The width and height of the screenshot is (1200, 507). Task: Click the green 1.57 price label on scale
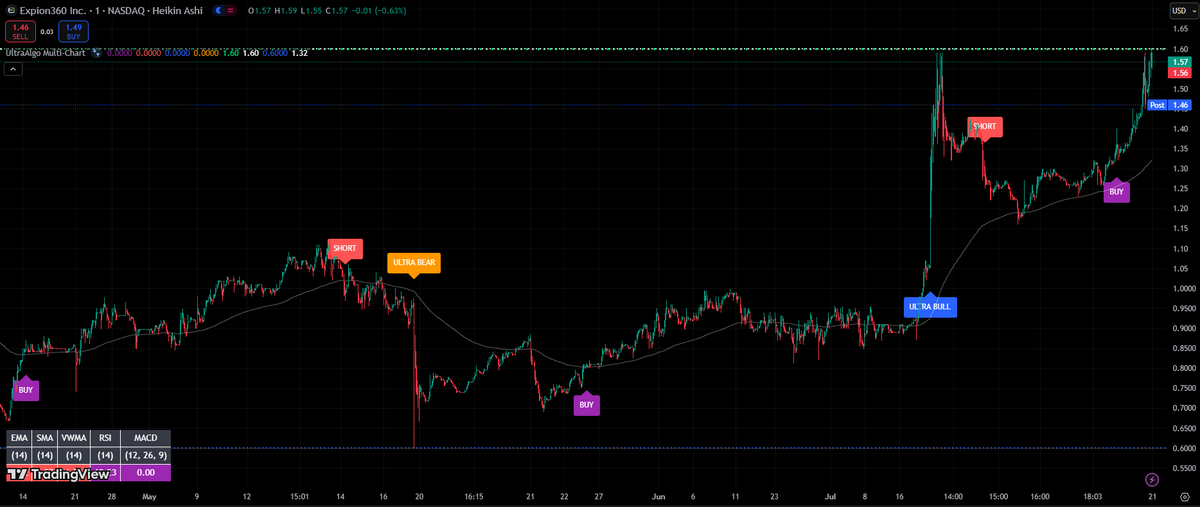(x=1180, y=62)
